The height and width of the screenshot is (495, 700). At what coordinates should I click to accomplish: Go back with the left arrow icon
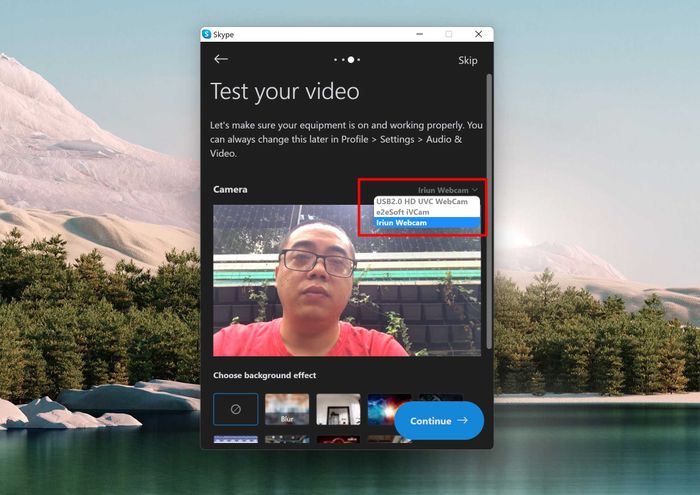pyautogui.click(x=221, y=59)
